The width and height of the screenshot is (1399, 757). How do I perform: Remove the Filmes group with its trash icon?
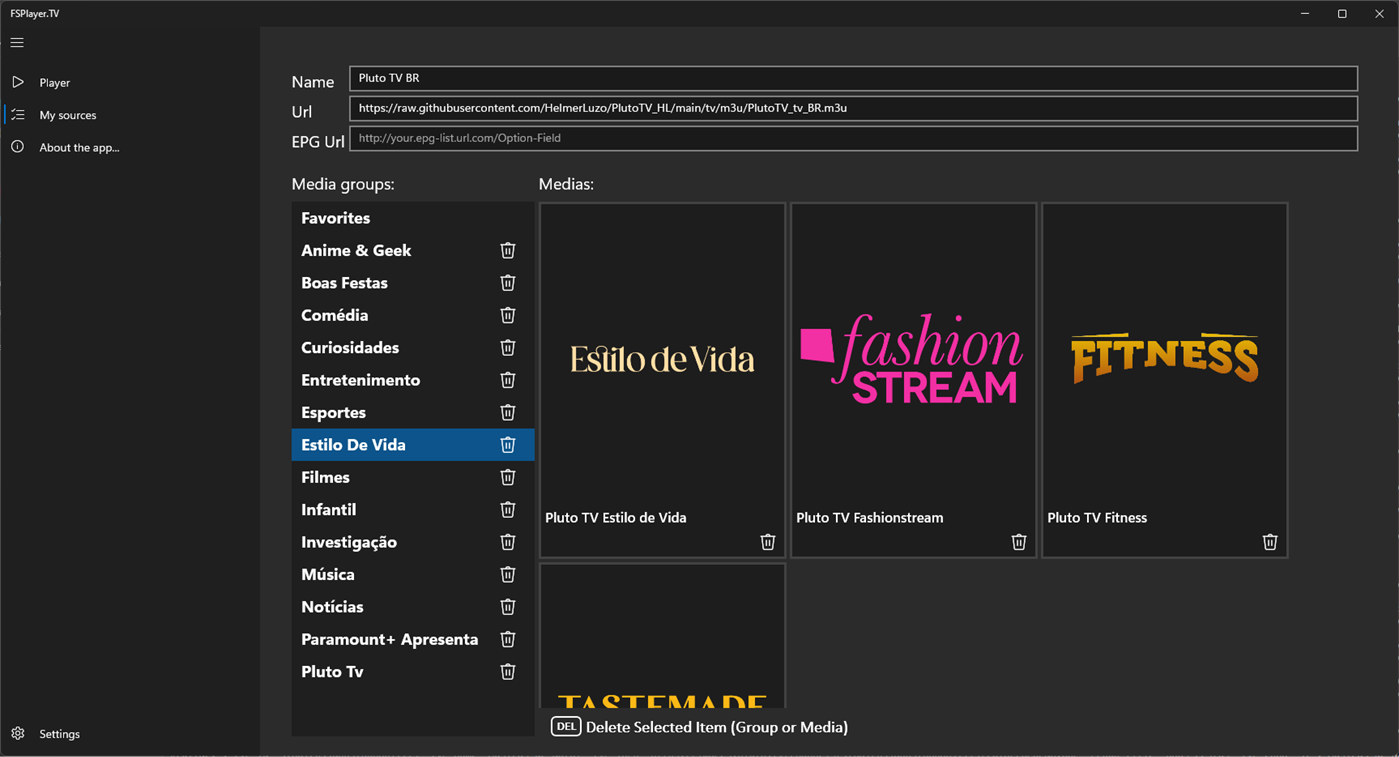pos(507,477)
